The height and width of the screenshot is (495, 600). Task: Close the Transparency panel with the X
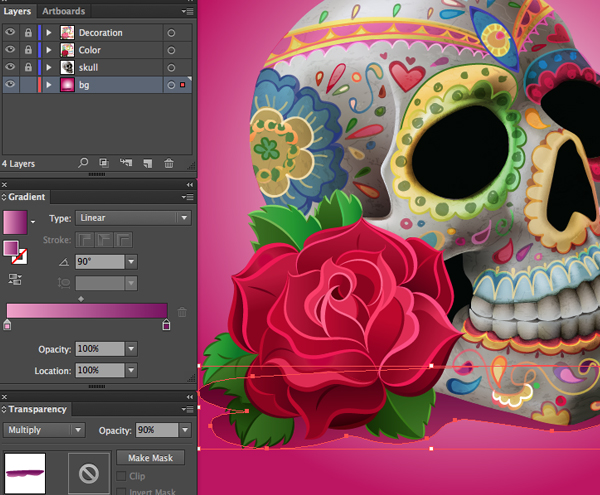point(4,397)
